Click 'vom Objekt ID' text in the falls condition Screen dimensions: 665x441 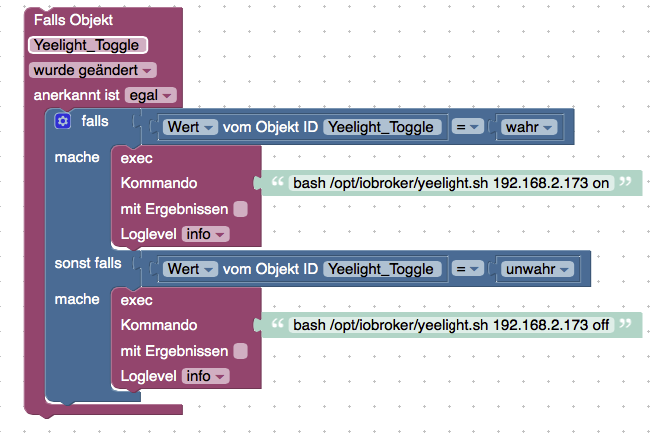pyautogui.click(x=271, y=127)
